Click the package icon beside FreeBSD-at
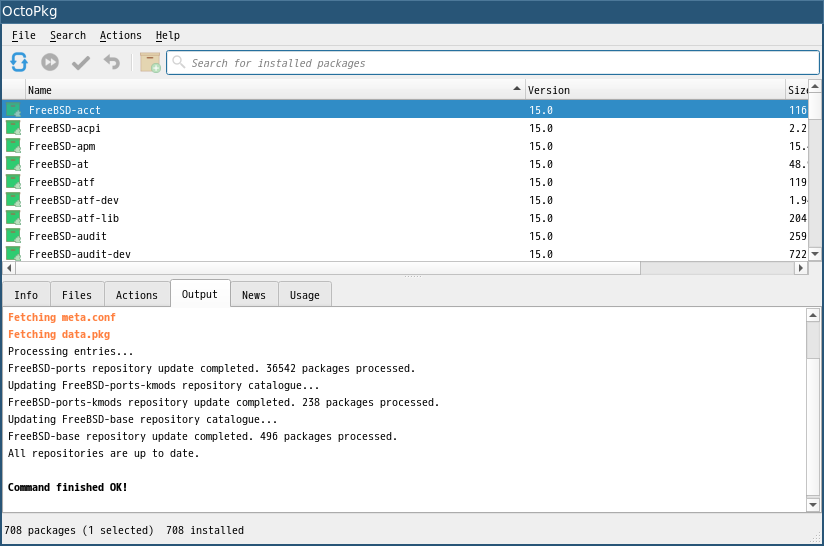This screenshot has width=824, height=546. tap(14, 163)
